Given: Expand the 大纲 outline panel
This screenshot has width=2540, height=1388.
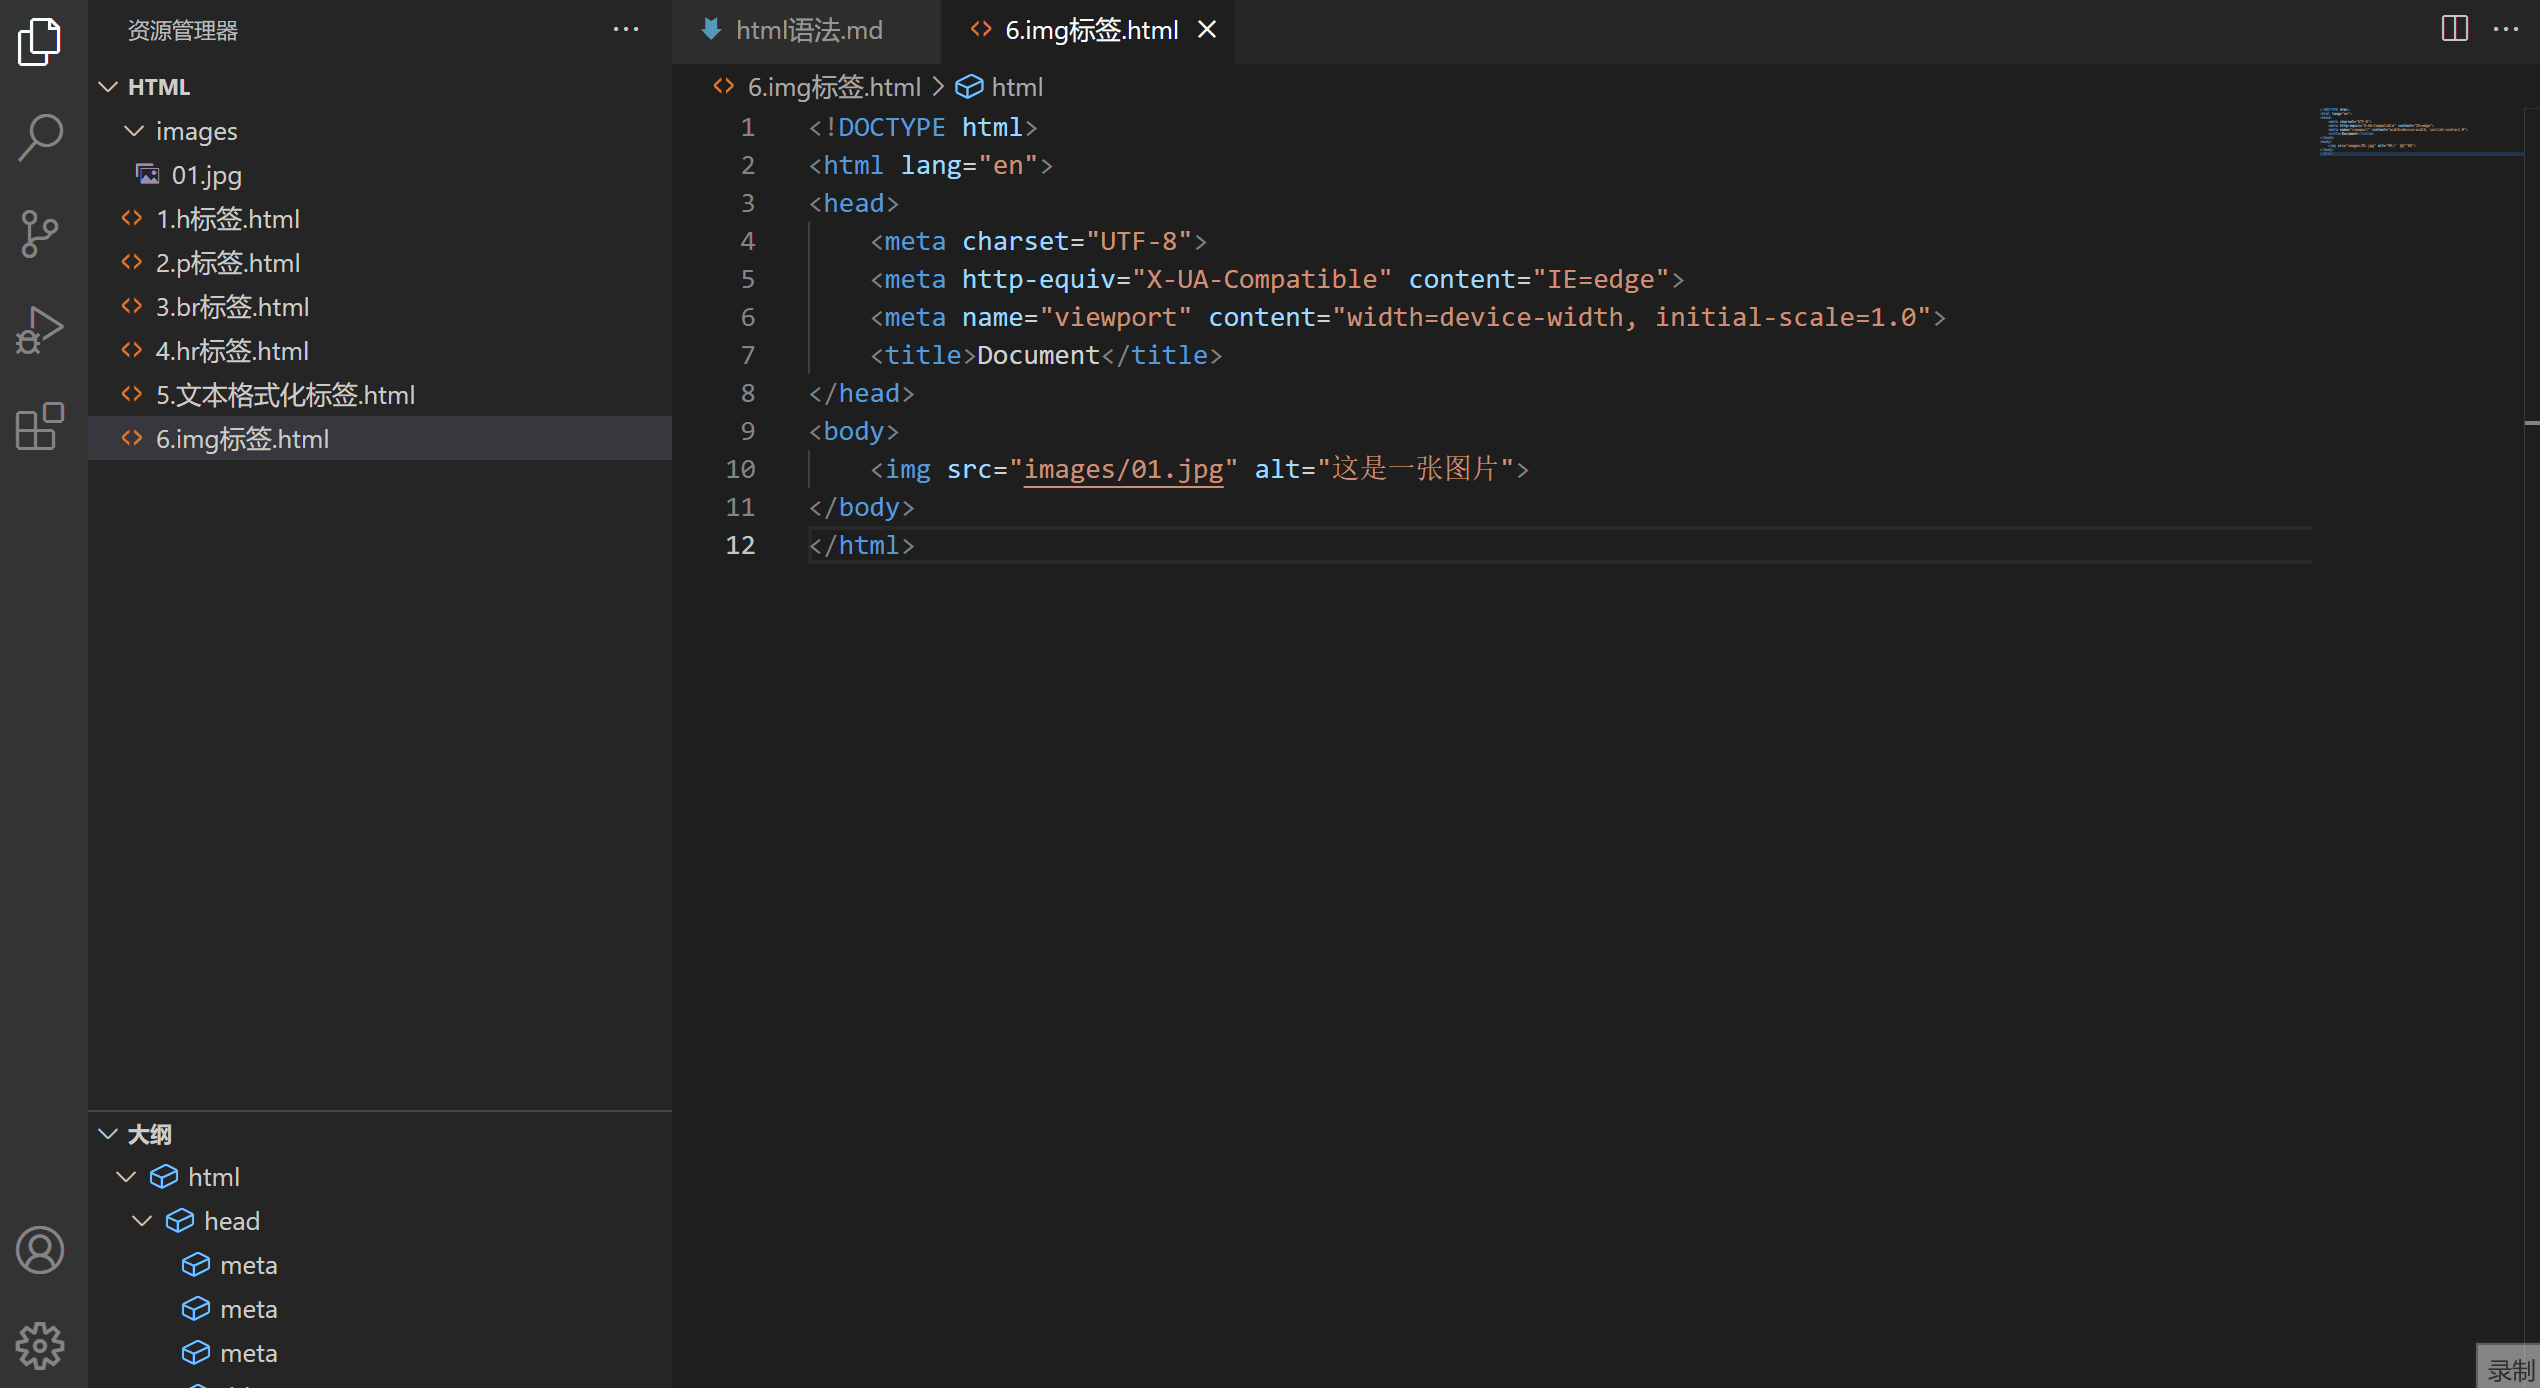Looking at the screenshot, I should [x=108, y=1132].
